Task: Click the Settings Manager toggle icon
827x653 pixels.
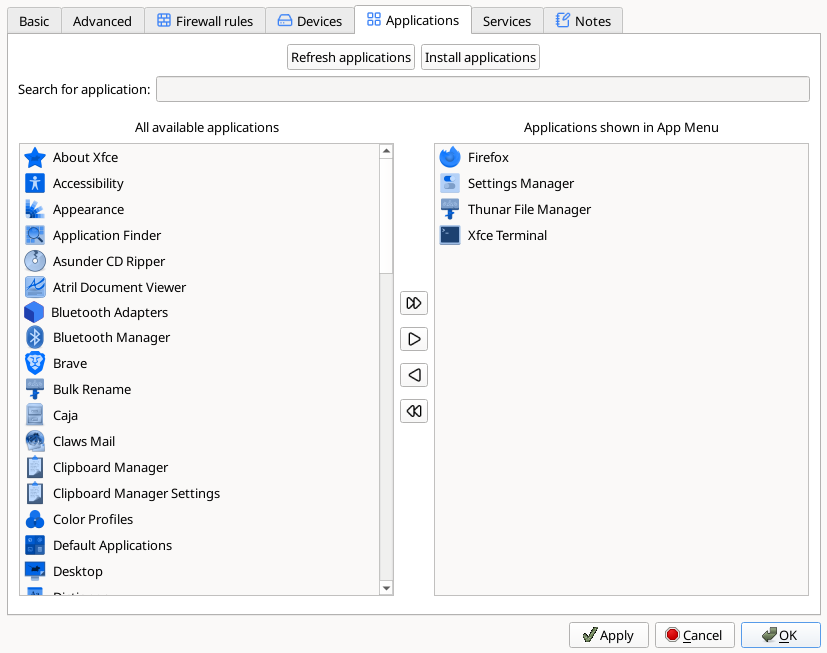Action: click(x=450, y=183)
